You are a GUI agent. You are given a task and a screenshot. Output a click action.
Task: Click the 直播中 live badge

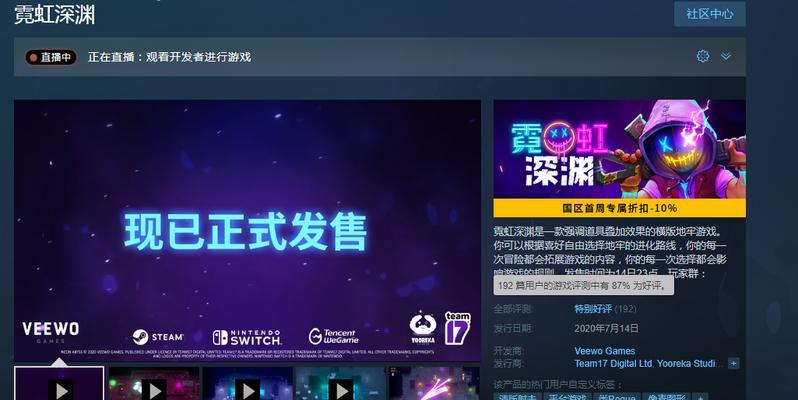pyautogui.click(x=51, y=57)
